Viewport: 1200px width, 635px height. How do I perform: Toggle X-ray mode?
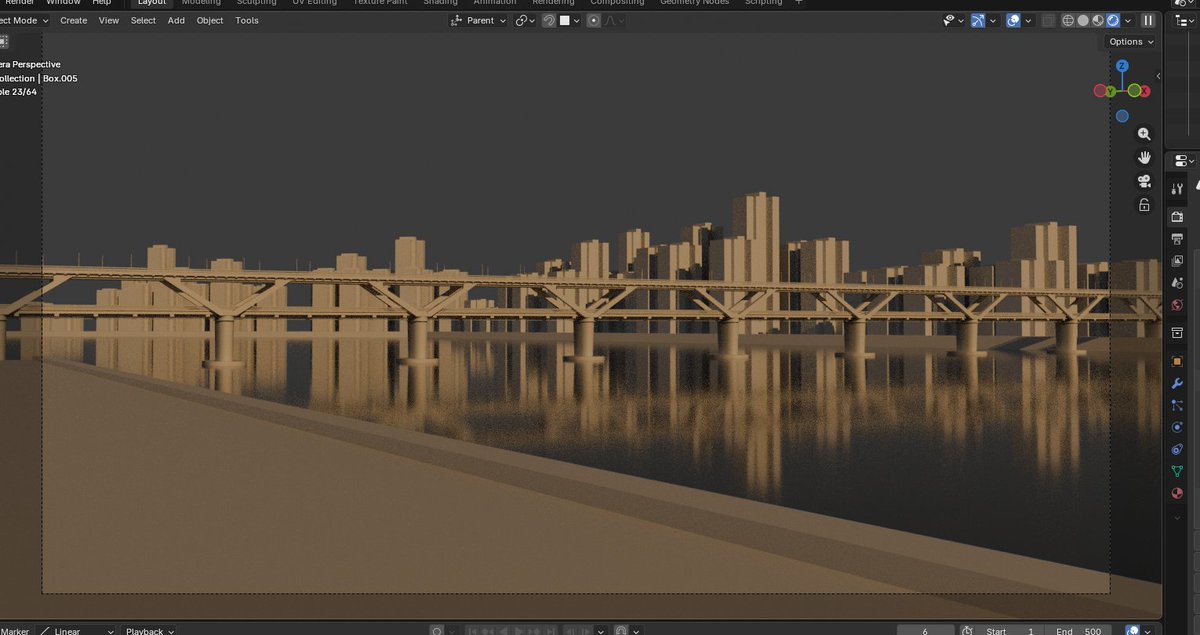pyautogui.click(x=1047, y=20)
